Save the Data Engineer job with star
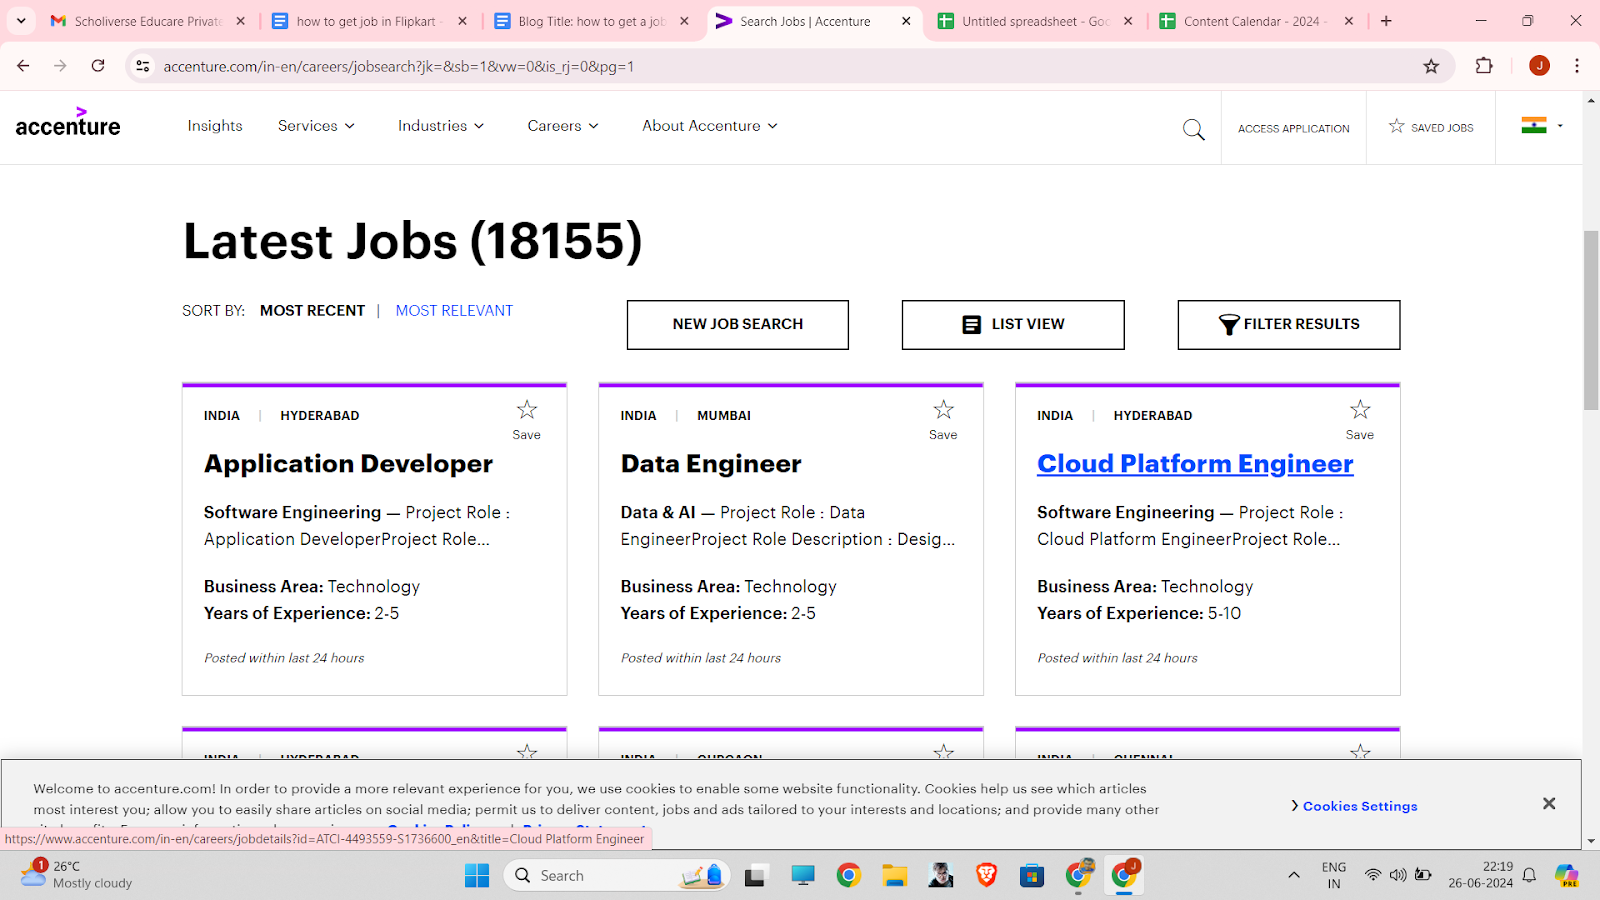The width and height of the screenshot is (1600, 900). (x=943, y=410)
